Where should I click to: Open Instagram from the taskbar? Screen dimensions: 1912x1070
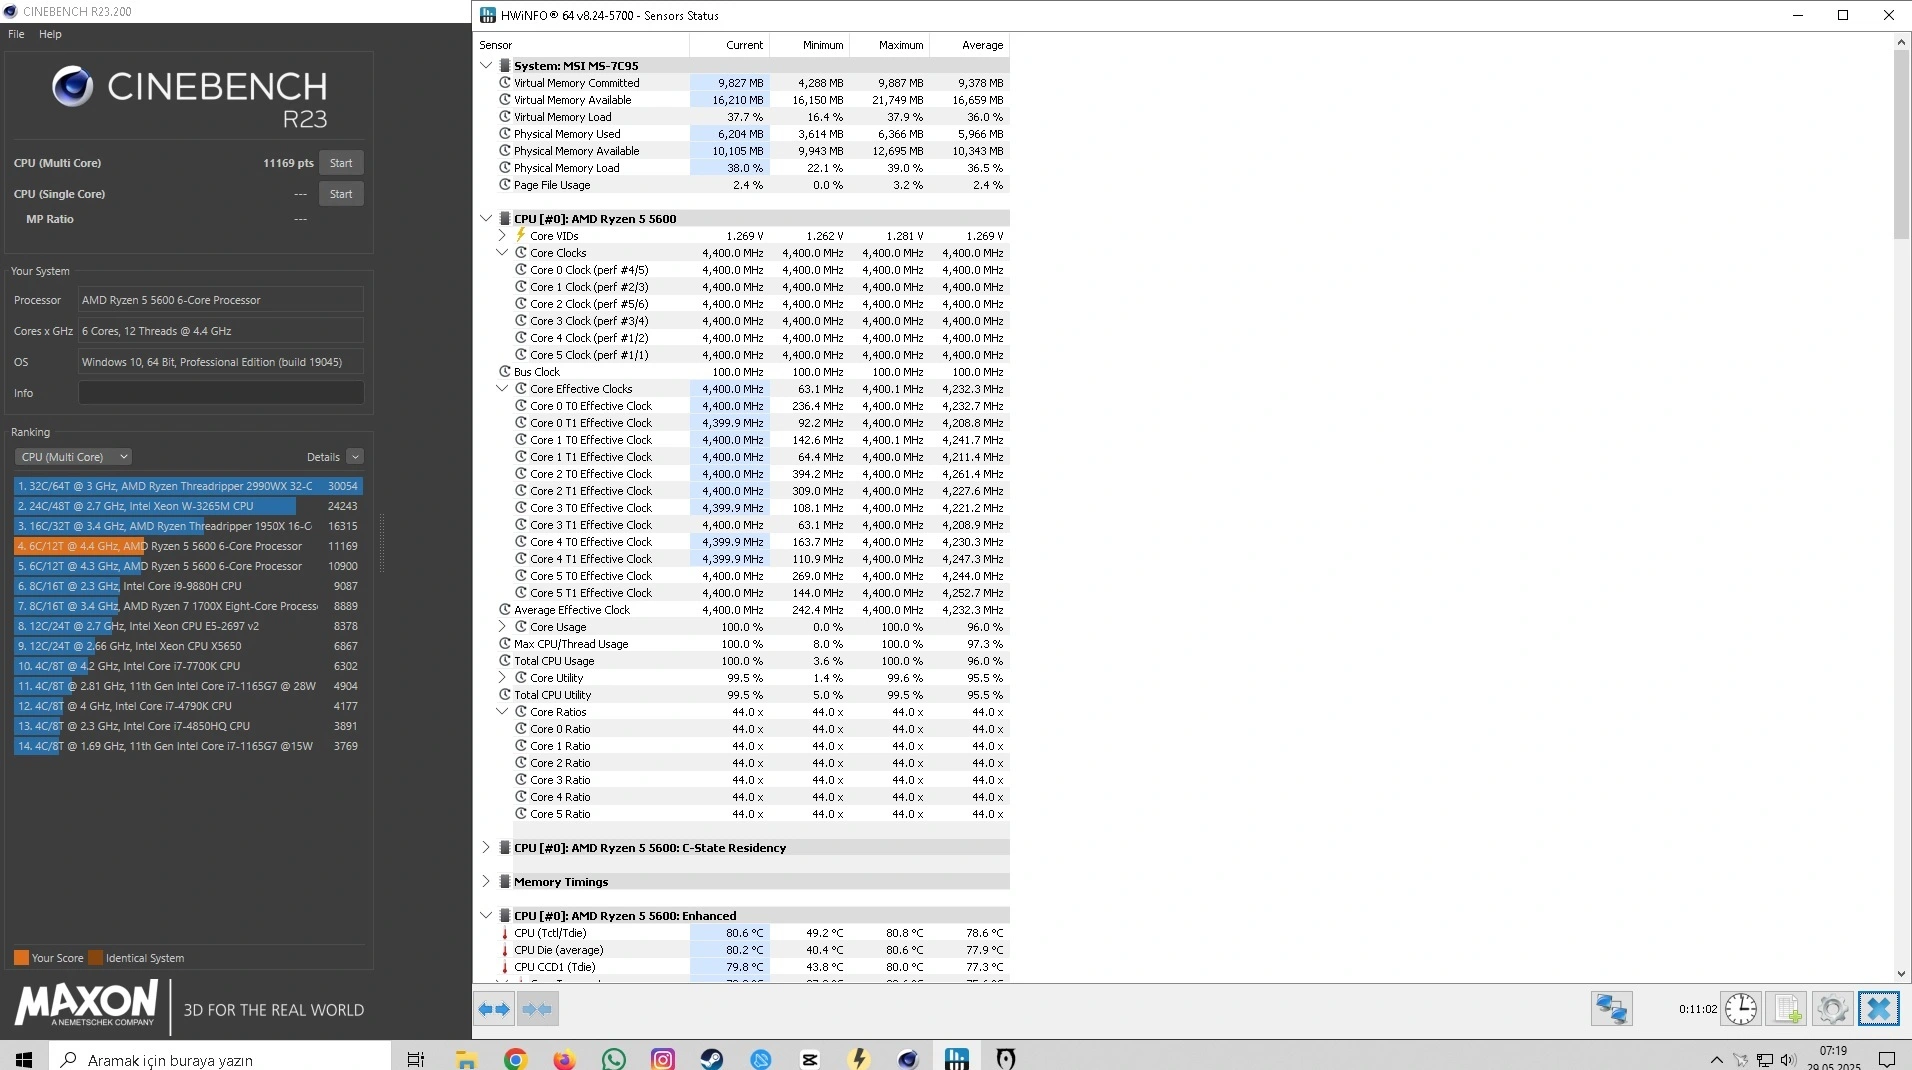[662, 1059]
